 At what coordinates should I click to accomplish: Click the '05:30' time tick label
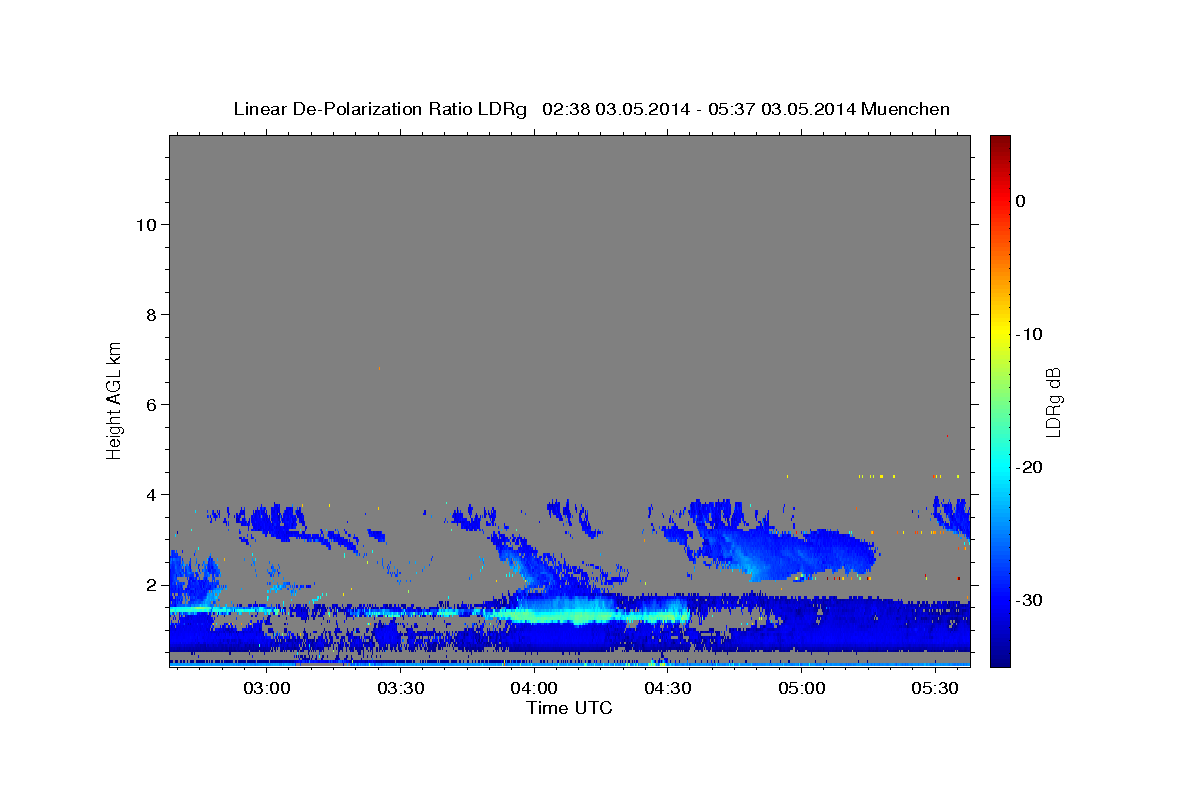point(936,689)
